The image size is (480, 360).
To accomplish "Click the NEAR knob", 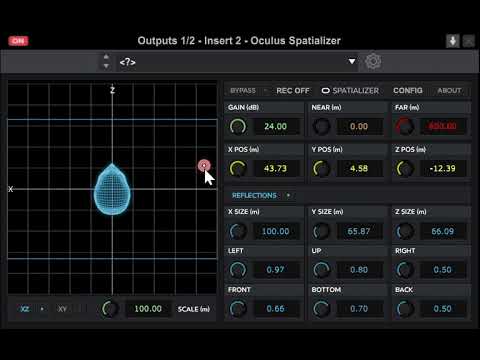I will [321, 126].
